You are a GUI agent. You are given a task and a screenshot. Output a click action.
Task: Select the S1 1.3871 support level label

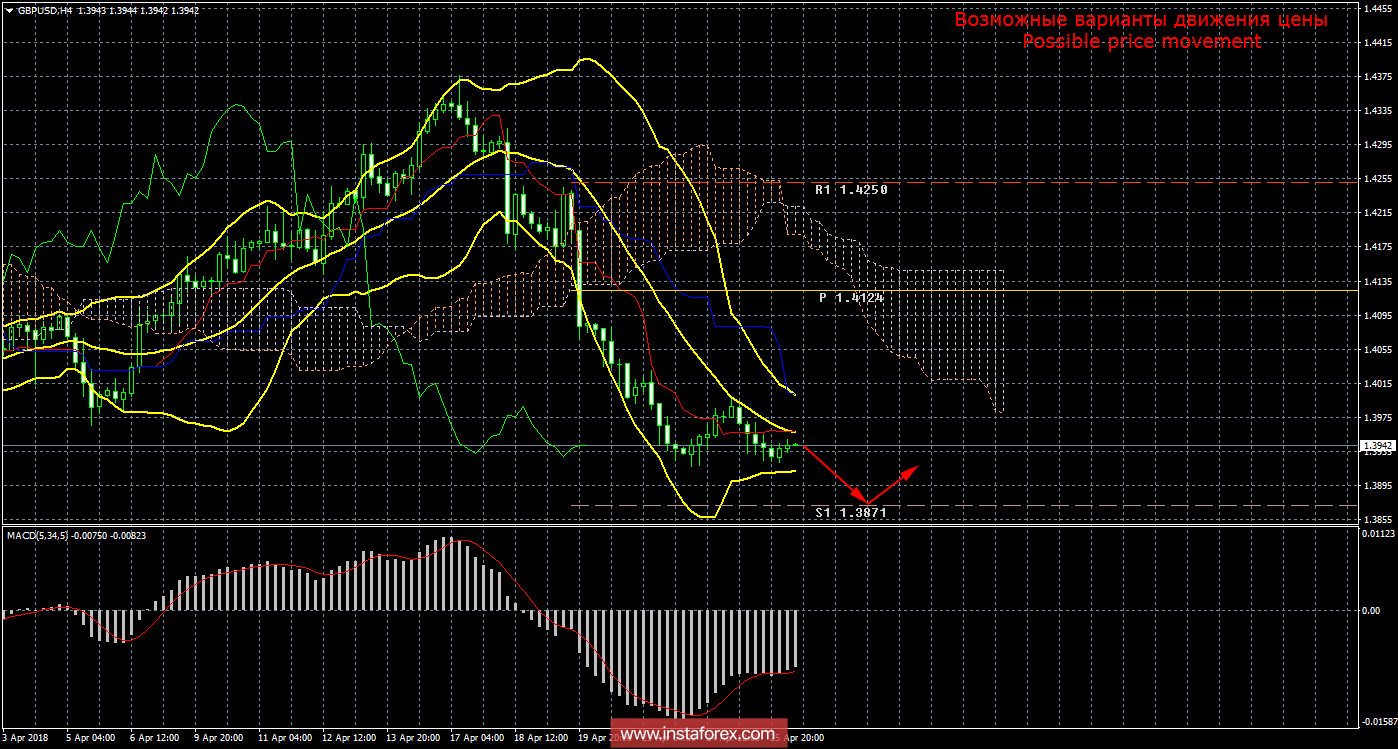pyautogui.click(x=851, y=512)
